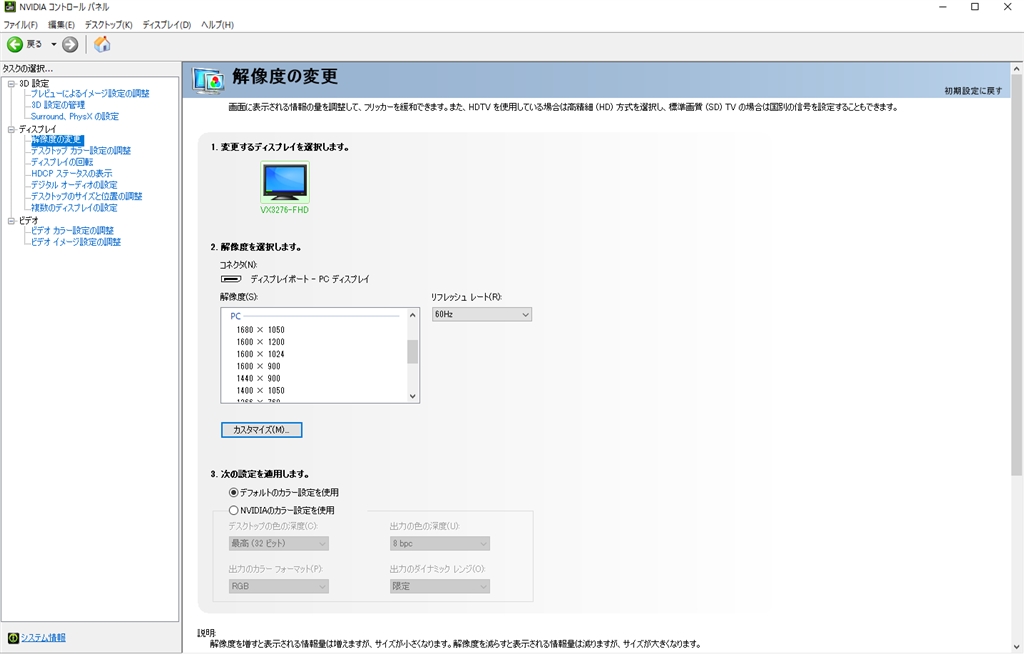Click 初期設定に戻す link
This screenshot has width=1024, height=654.
(x=973, y=91)
